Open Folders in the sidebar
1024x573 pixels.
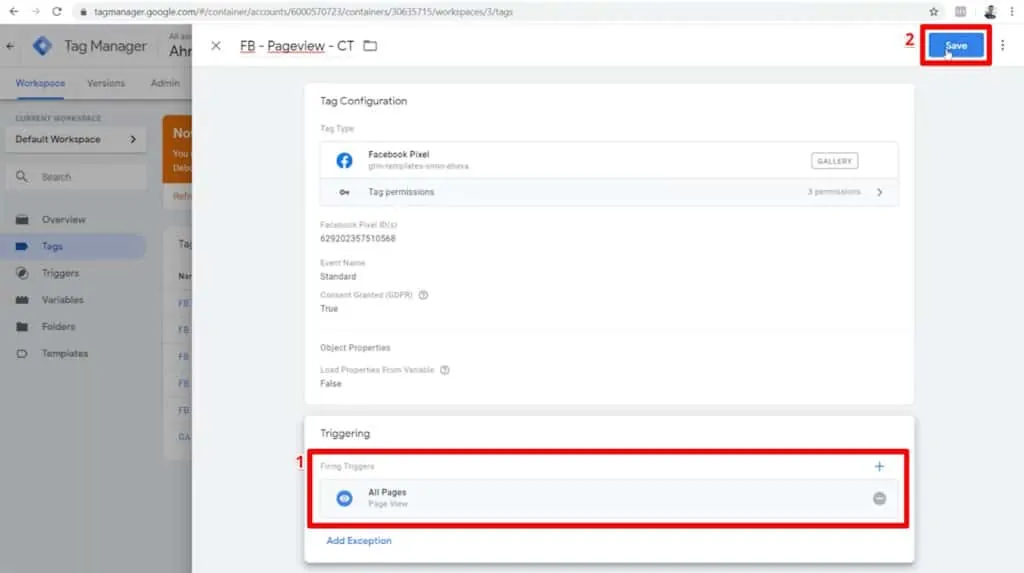(59, 327)
